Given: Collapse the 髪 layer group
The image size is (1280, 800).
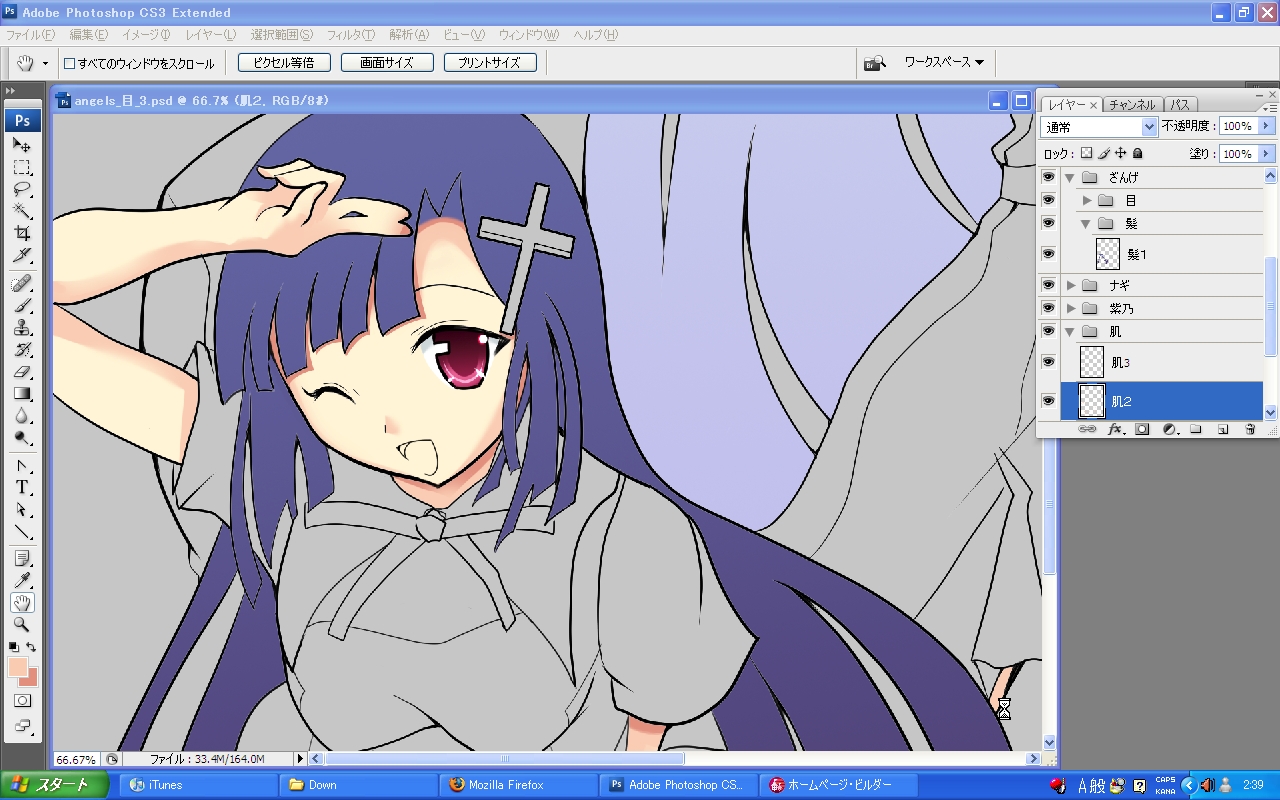Looking at the screenshot, I should tap(1086, 224).
